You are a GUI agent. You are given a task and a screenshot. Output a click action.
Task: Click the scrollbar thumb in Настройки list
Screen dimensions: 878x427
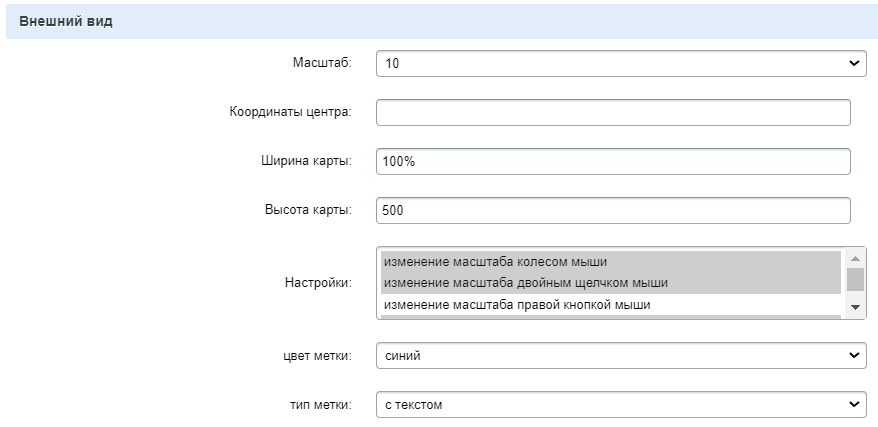pyautogui.click(x=855, y=277)
